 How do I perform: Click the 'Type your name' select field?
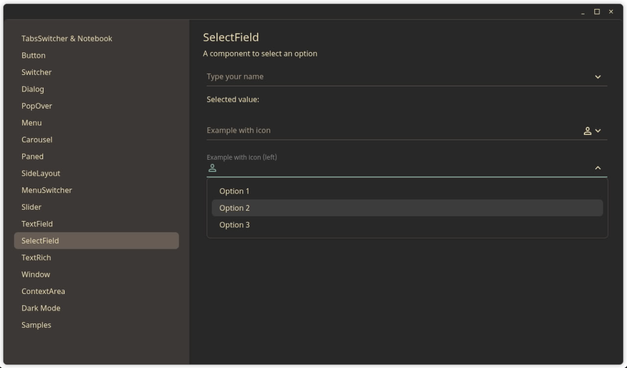pyautogui.click(x=407, y=77)
